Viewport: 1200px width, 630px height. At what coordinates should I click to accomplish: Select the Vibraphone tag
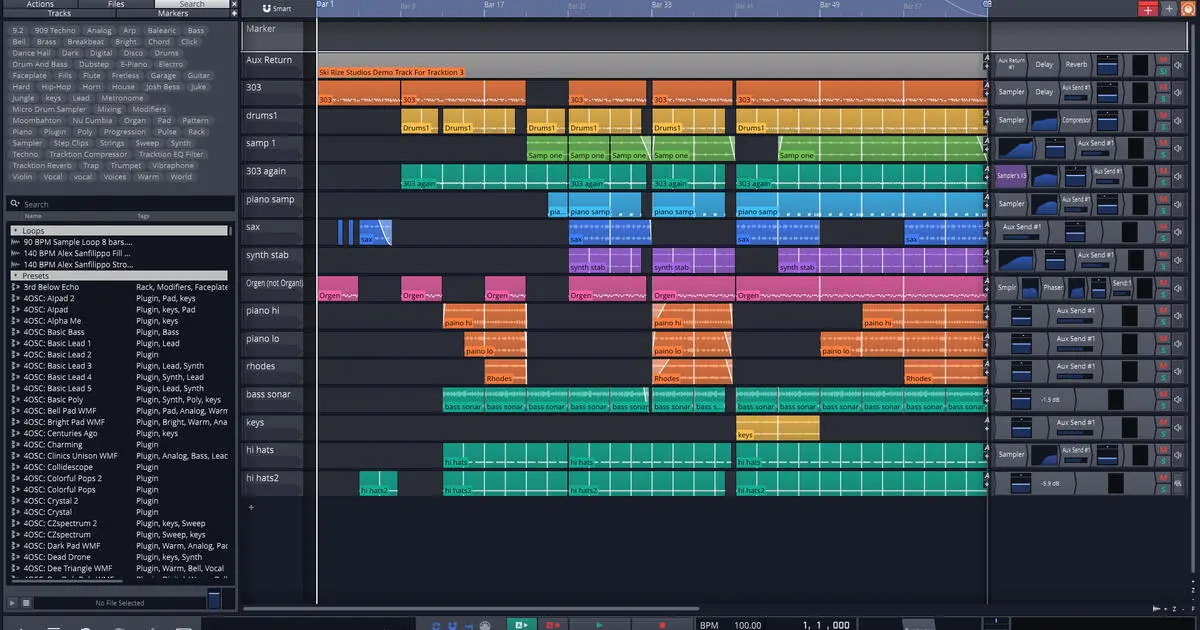pos(173,165)
